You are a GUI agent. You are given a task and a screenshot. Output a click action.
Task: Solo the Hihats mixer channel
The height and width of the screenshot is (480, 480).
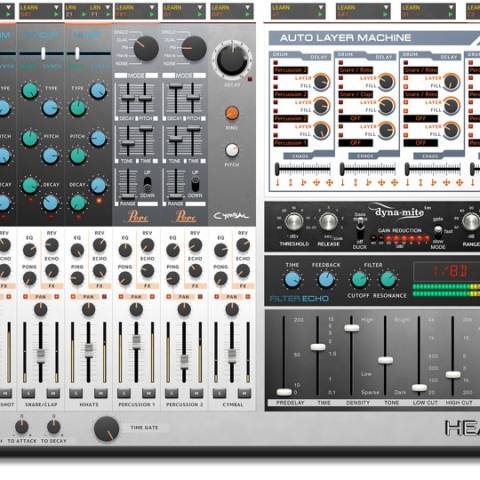click(x=76, y=393)
